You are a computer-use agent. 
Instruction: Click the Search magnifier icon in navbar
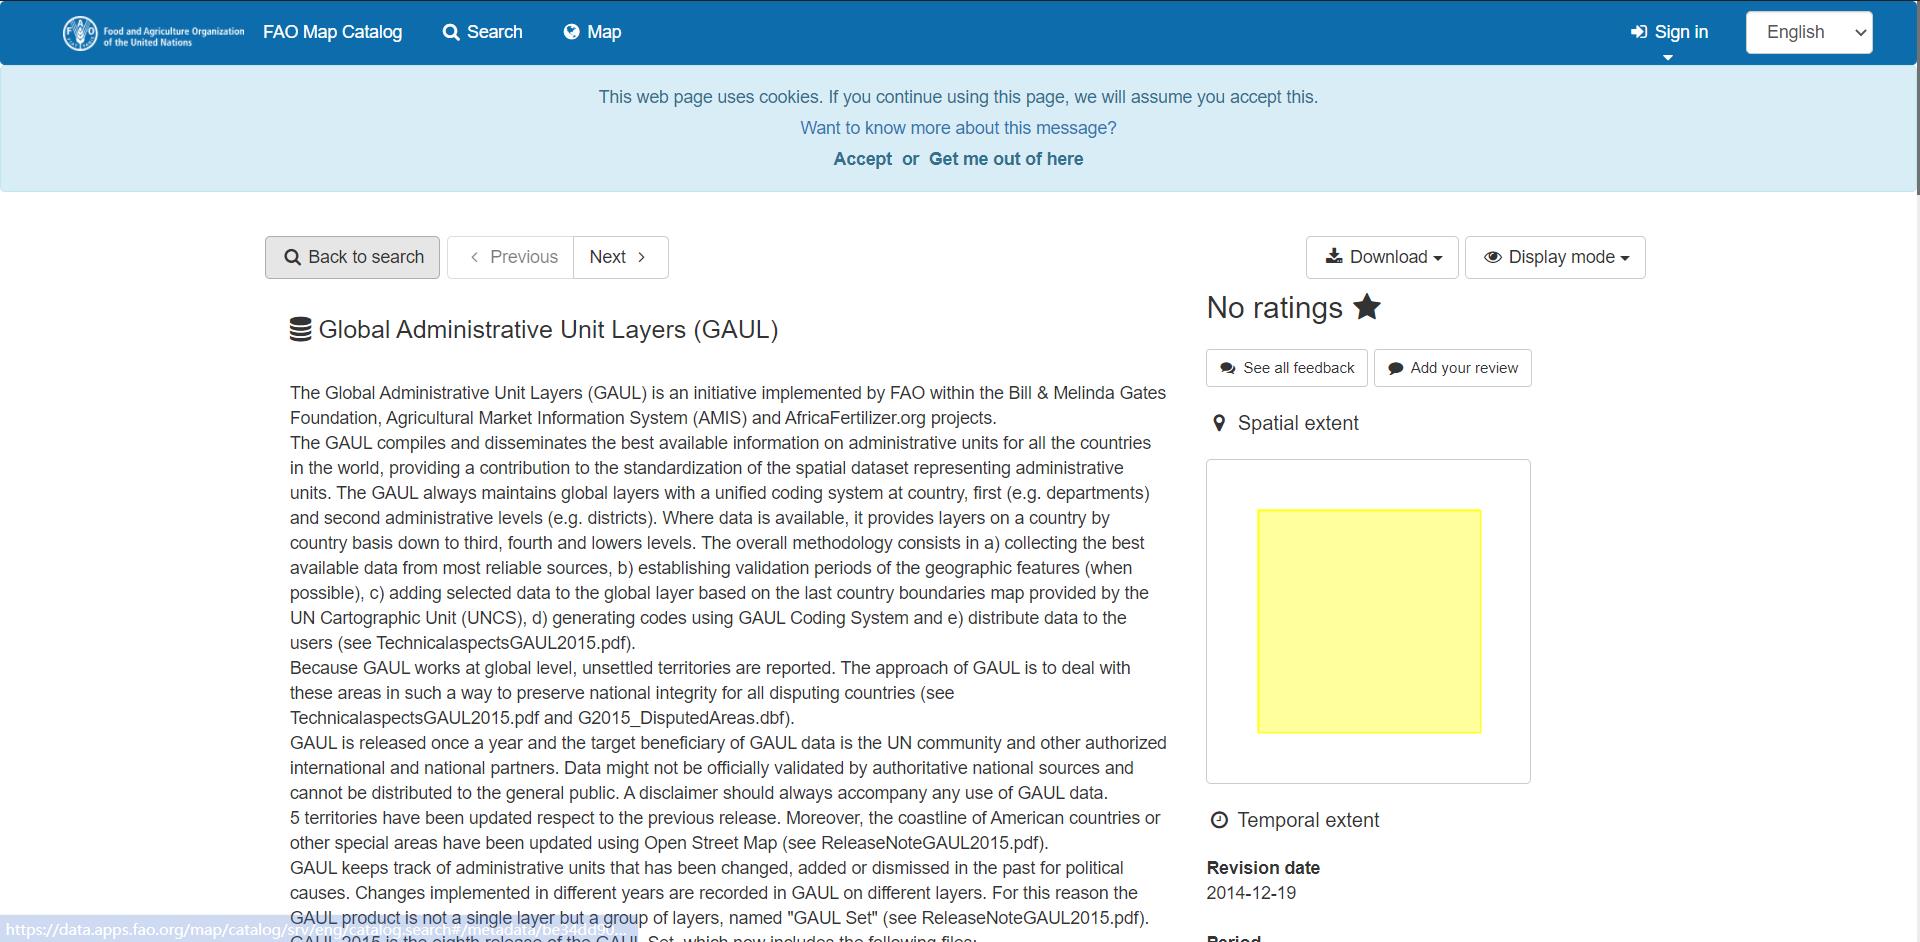coord(451,32)
